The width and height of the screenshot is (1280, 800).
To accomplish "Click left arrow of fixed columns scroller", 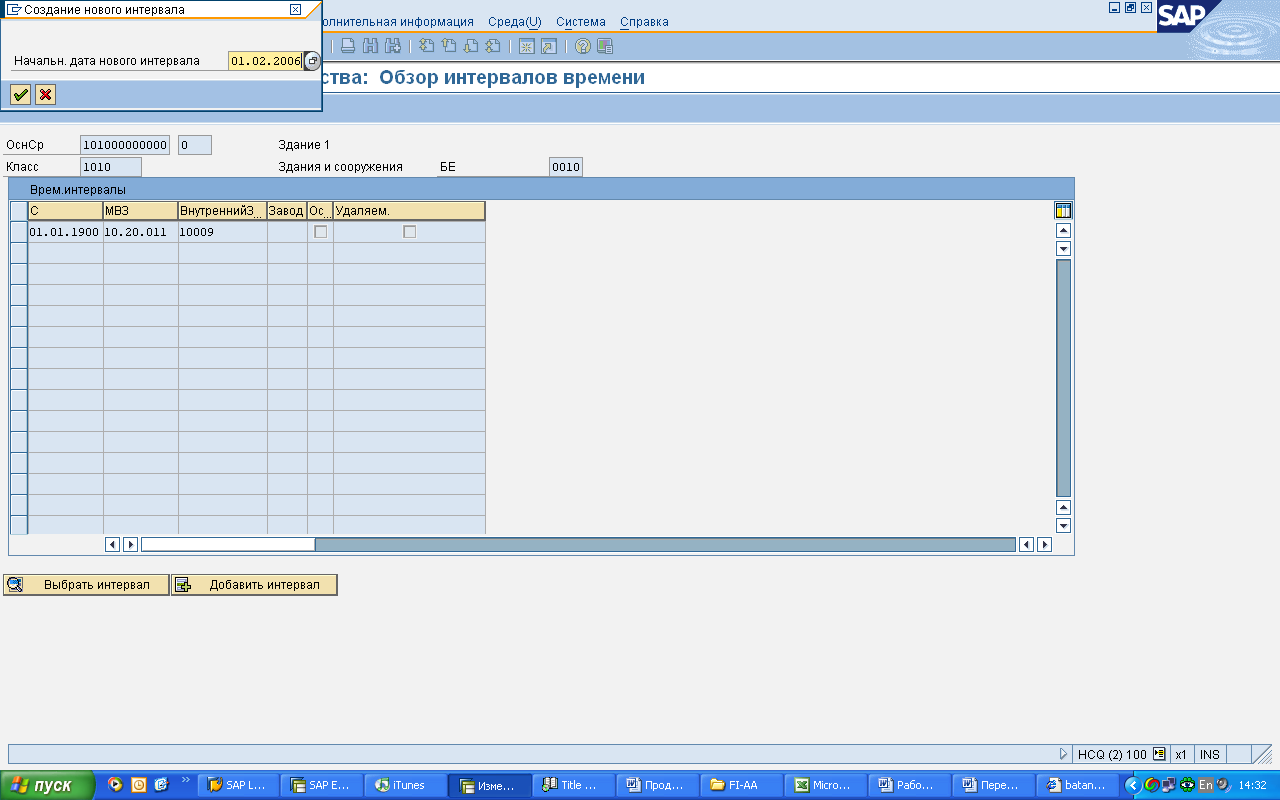I will (113, 544).
